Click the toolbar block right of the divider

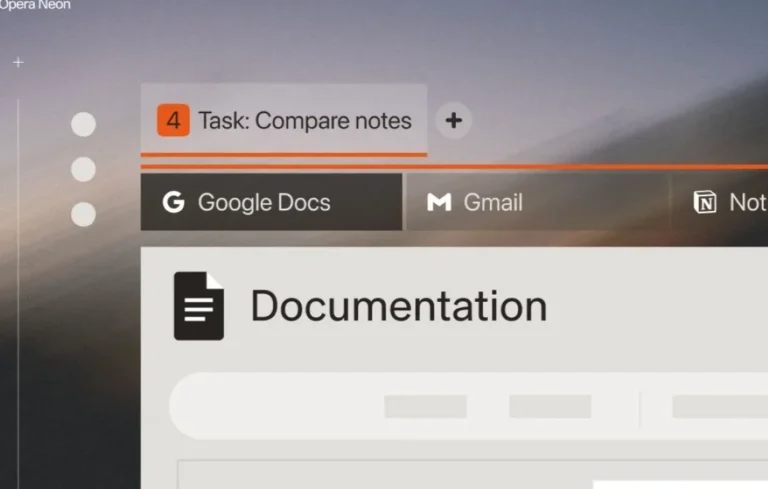[718, 406]
